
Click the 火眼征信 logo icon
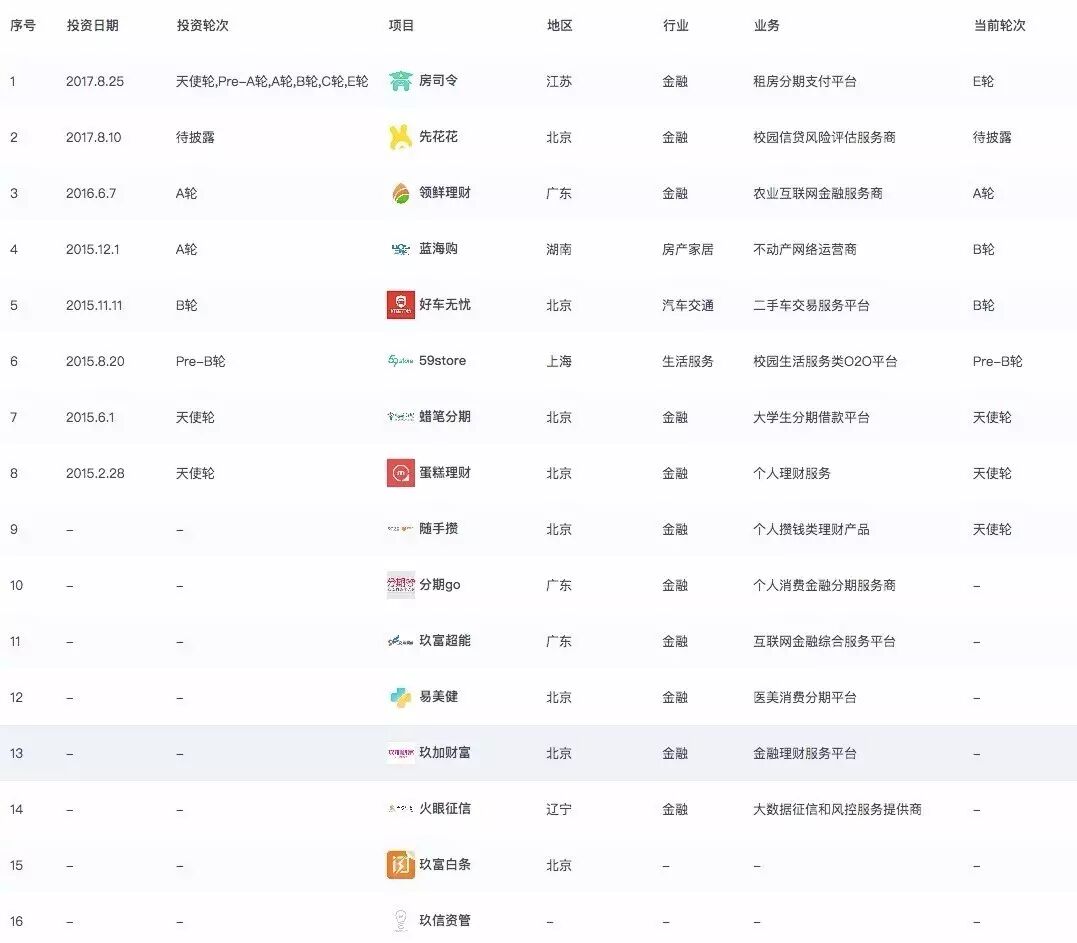400,809
